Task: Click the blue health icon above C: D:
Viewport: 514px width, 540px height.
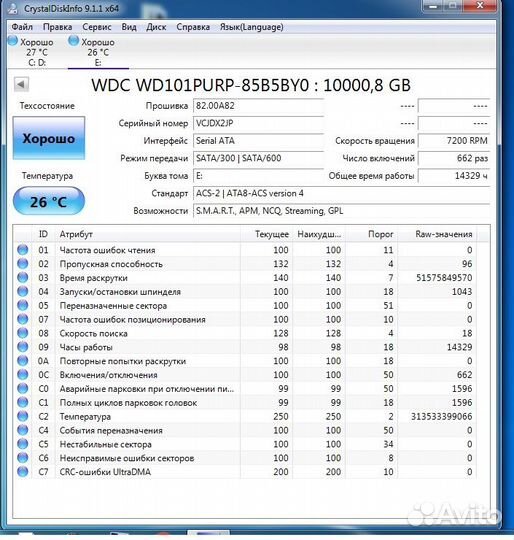Action: click(x=13, y=41)
